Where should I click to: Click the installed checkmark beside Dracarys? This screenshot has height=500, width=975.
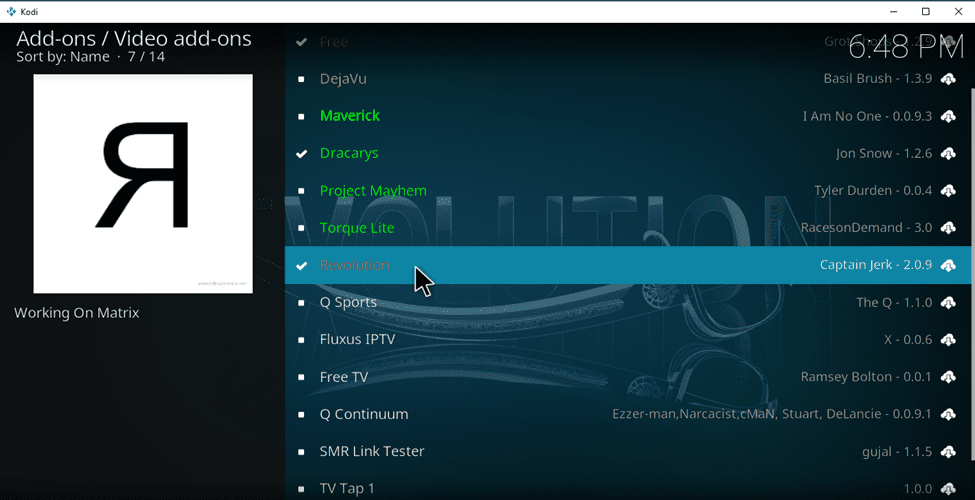302,154
